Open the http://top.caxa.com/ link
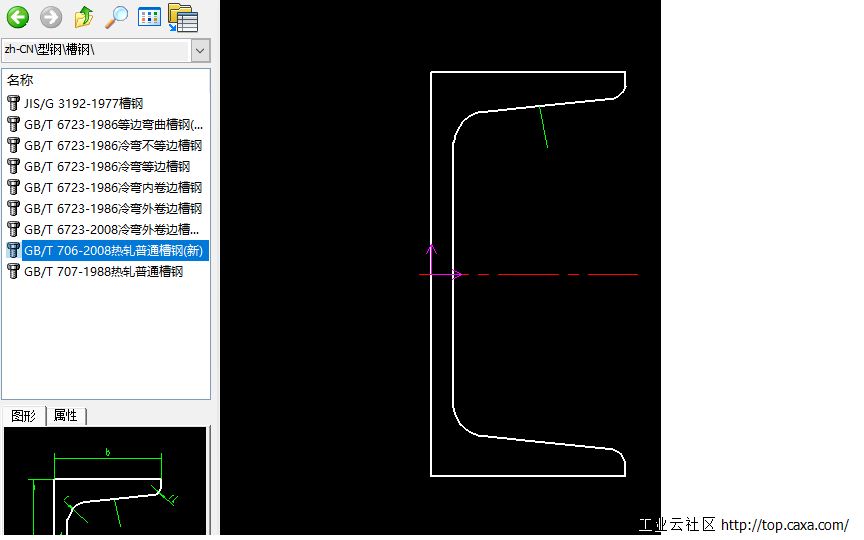This screenshot has width=864, height=540. tap(784, 525)
